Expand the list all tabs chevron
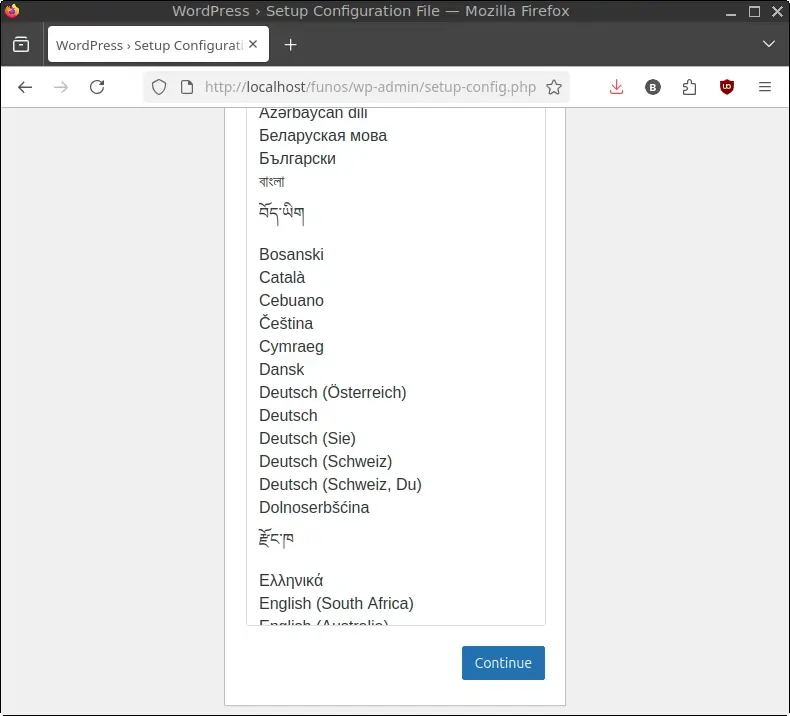The width and height of the screenshot is (790, 716). click(768, 44)
